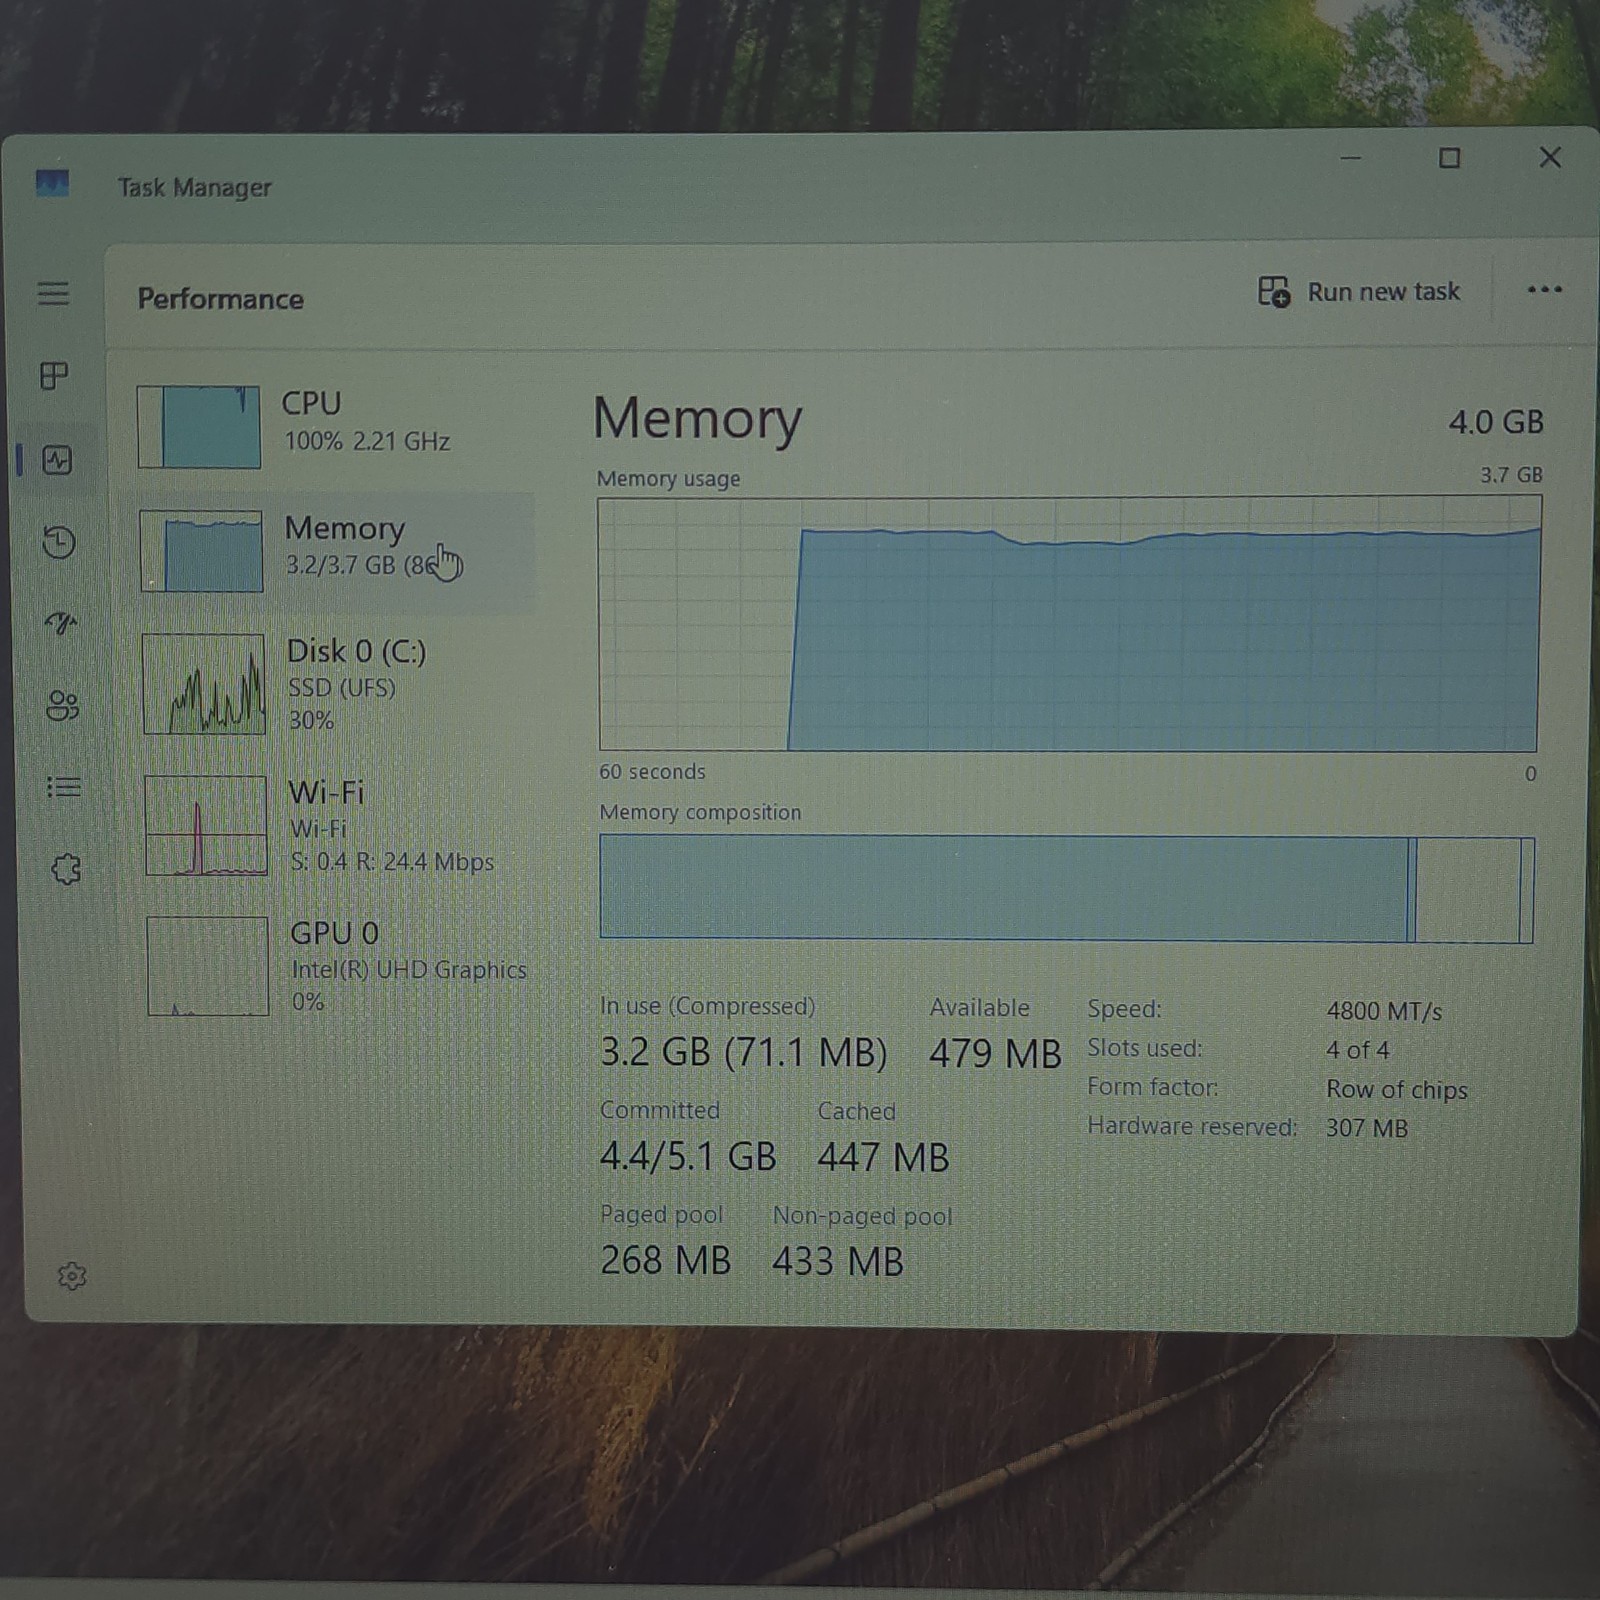1600x1600 pixels.
Task: Click the Performance page heading
Action: coord(221,299)
